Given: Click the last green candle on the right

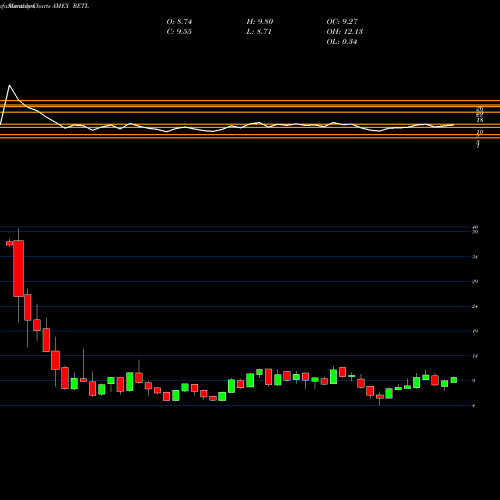Looking at the screenshot, I should (x=454, y=380).
